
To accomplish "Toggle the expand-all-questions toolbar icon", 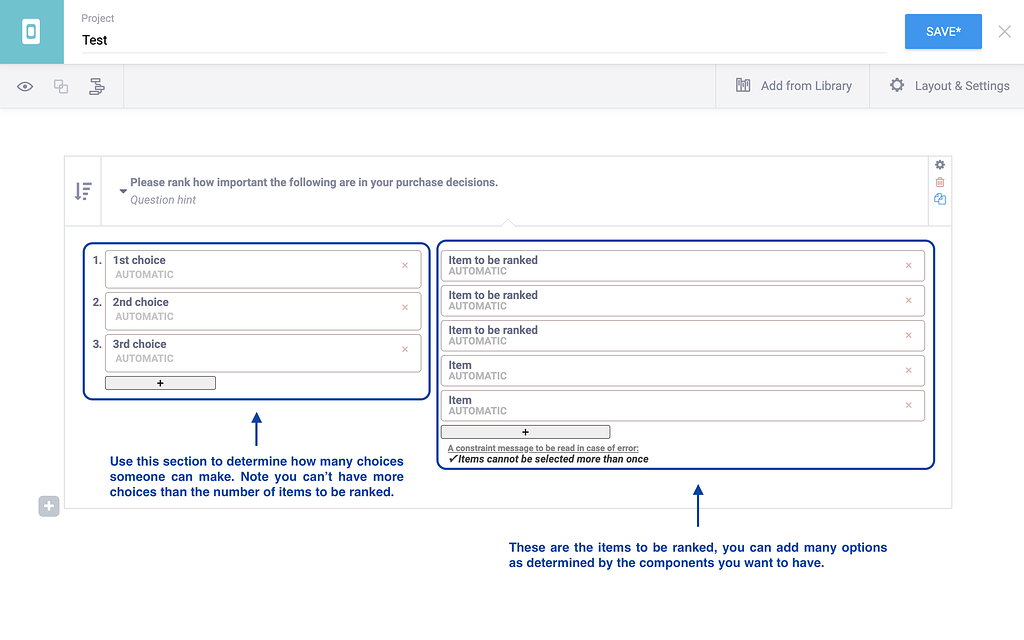I will (61, 87).
